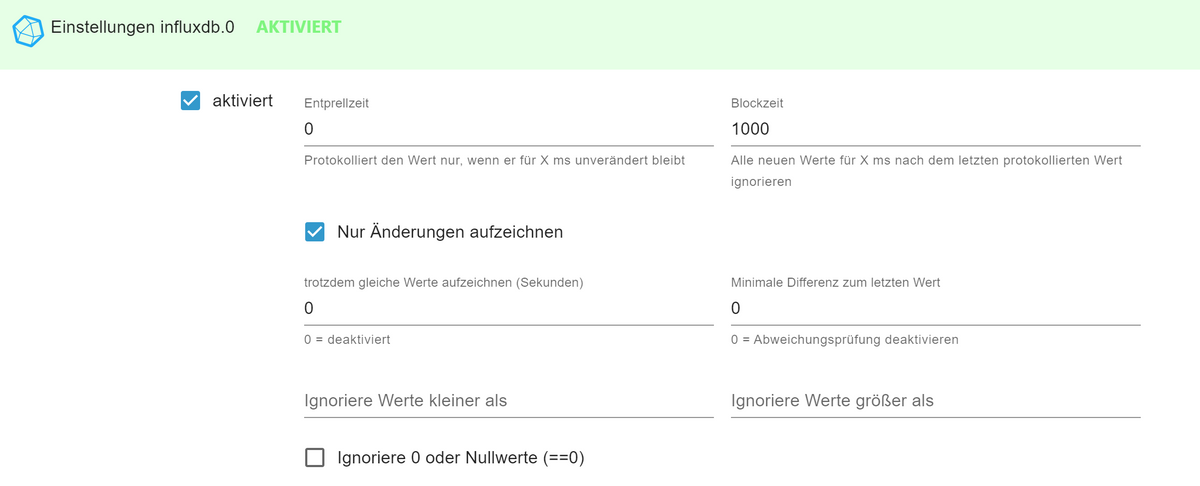Click the 'Minimale Differenz zum letzten Wert' input
This screenshot has height=486, width=1200.
[x=935, y=308]
